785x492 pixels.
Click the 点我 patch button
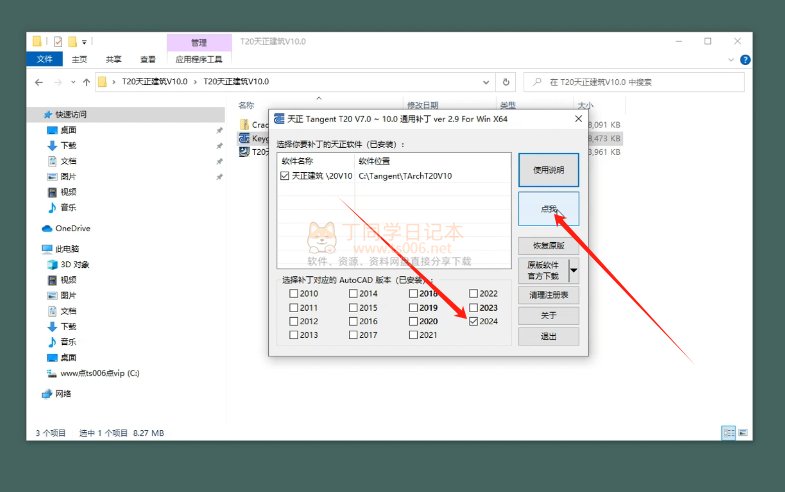tap(549, 209)
